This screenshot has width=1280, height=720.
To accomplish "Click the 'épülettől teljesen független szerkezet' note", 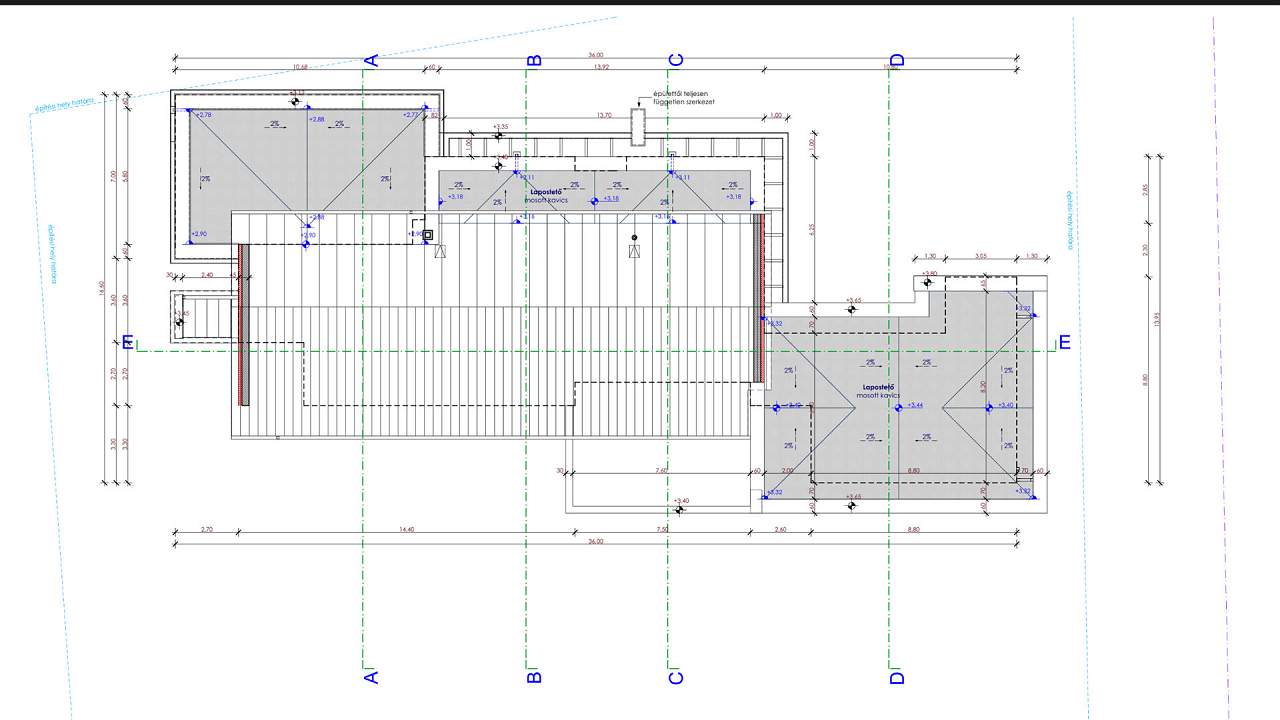I will [x=683, y=97].
